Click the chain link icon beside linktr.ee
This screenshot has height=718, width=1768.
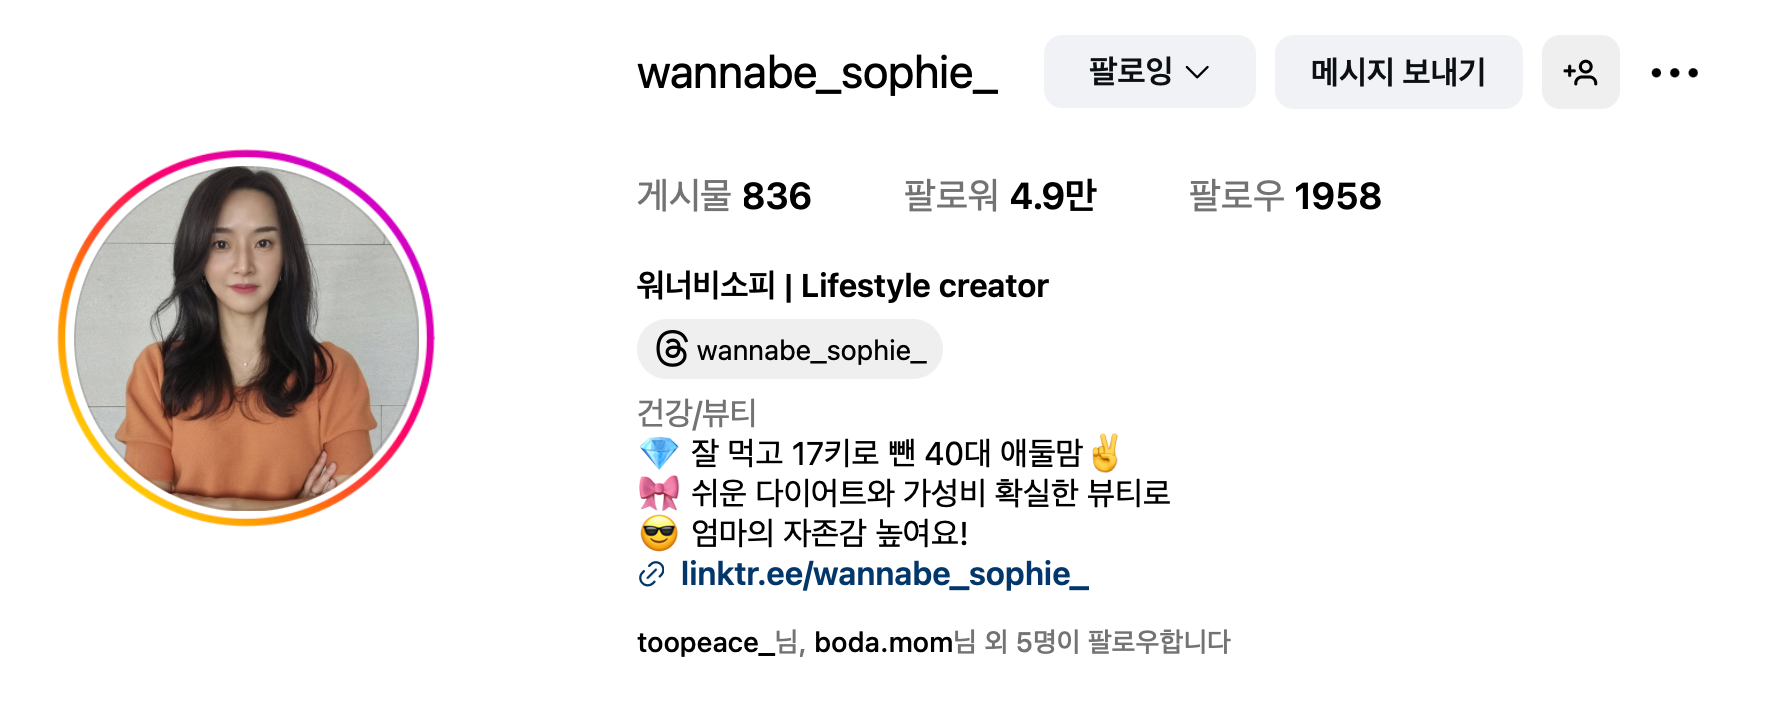click(651, 574)
